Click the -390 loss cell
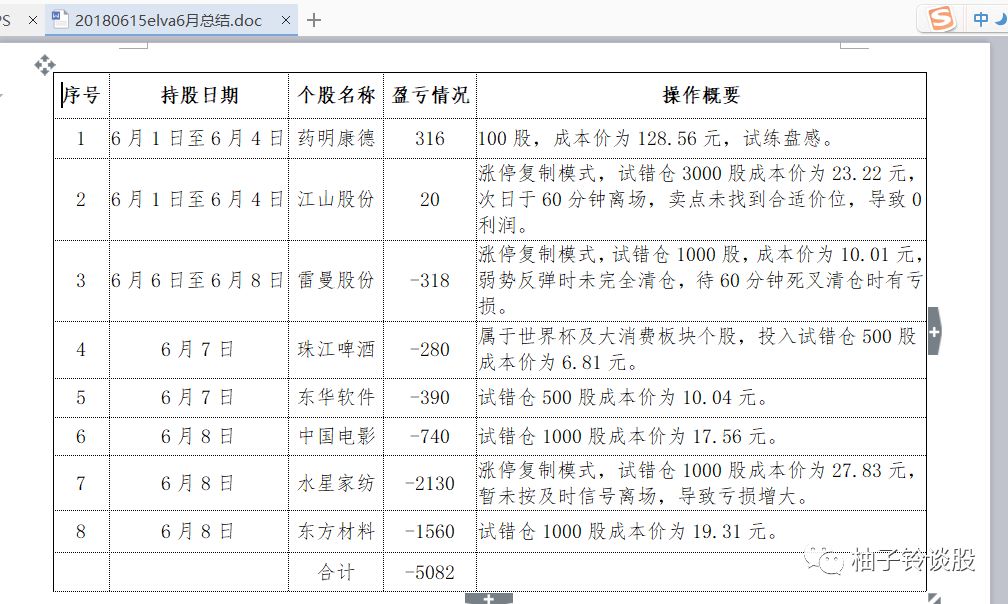Viewport: 1008px width, 604px height. coord(430,398)
